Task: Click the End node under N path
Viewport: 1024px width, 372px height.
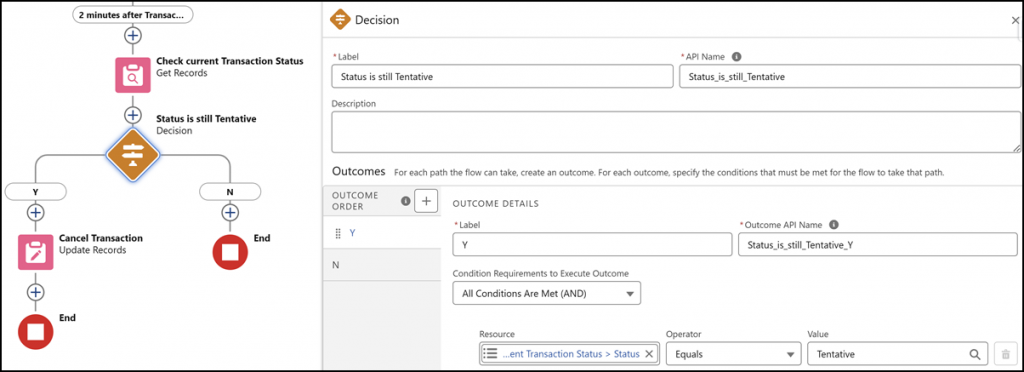Action: tap(230, 252)
